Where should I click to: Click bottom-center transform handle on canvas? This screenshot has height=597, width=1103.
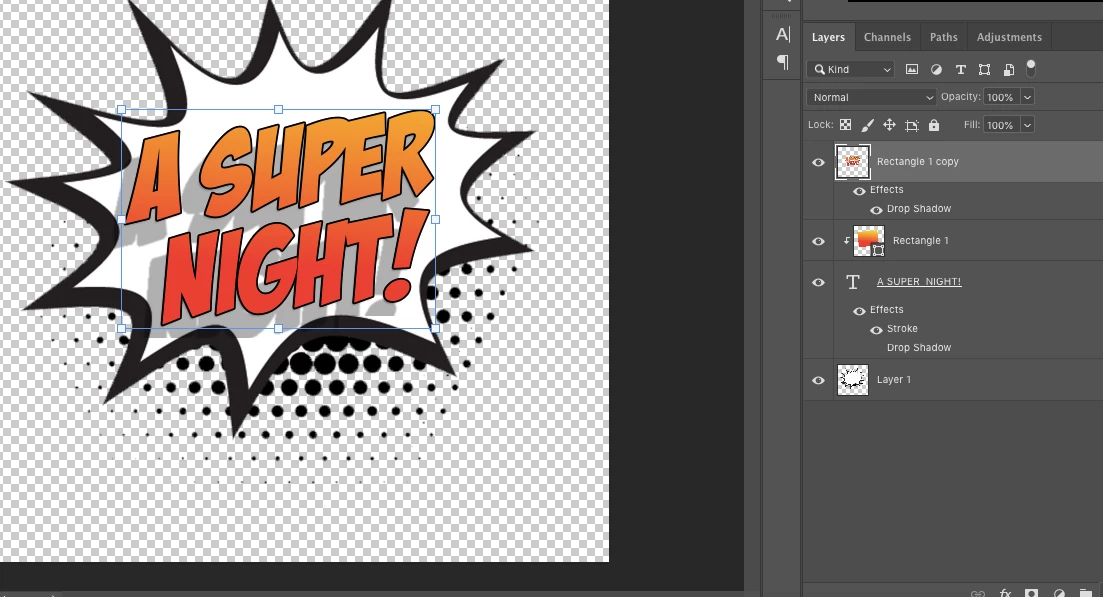(x=279, y=328)
